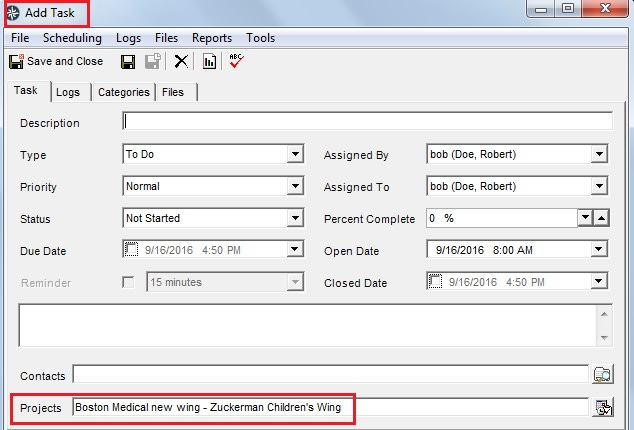Enable the Closed Date checkbox
634x430 pixels.
click(x=435, y=281)
